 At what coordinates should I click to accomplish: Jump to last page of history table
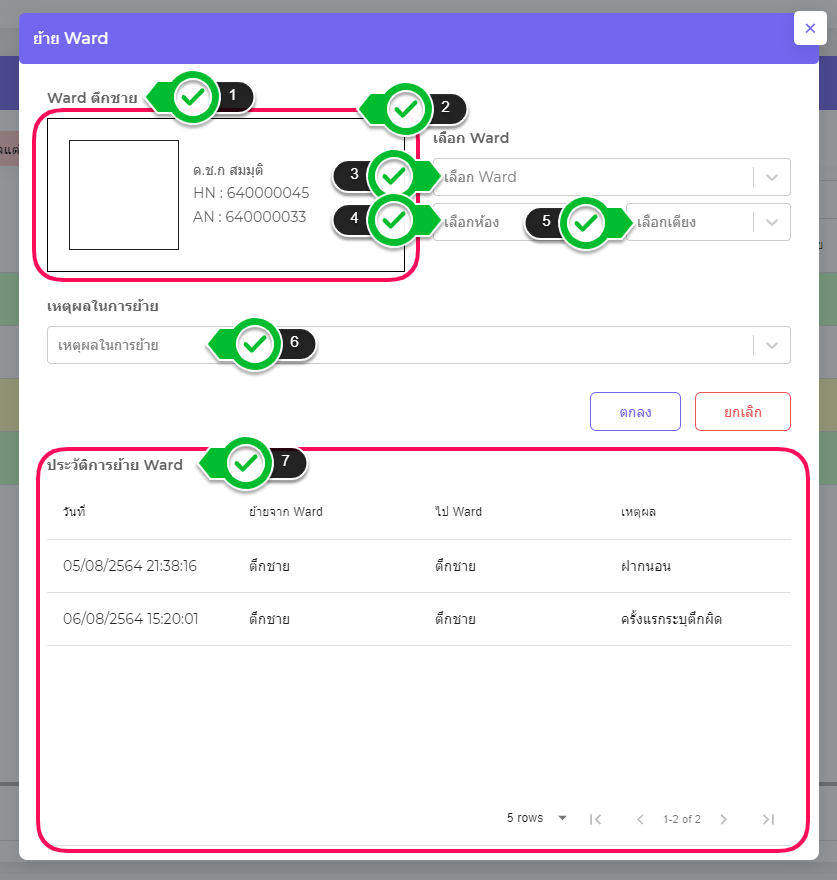[x=768, y=819]
